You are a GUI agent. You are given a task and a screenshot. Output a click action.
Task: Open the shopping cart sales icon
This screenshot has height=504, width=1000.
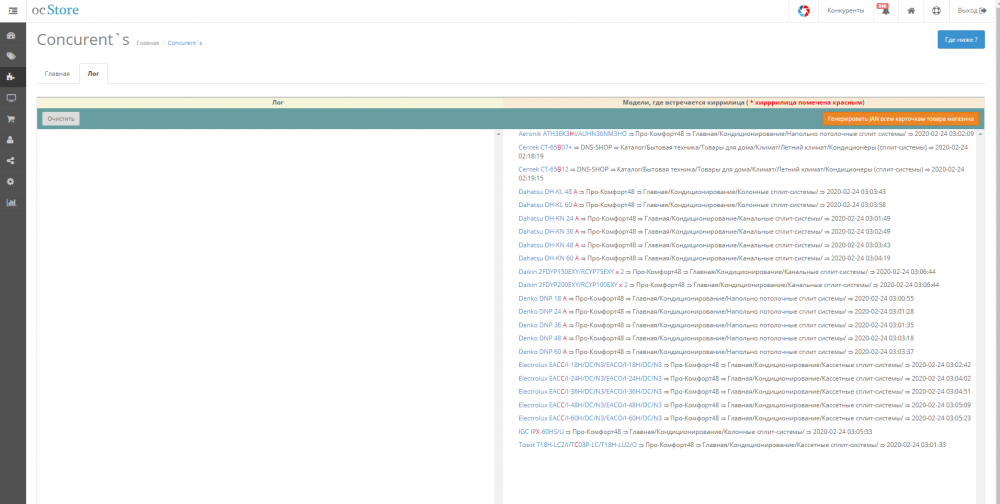[x=11, y=119]
